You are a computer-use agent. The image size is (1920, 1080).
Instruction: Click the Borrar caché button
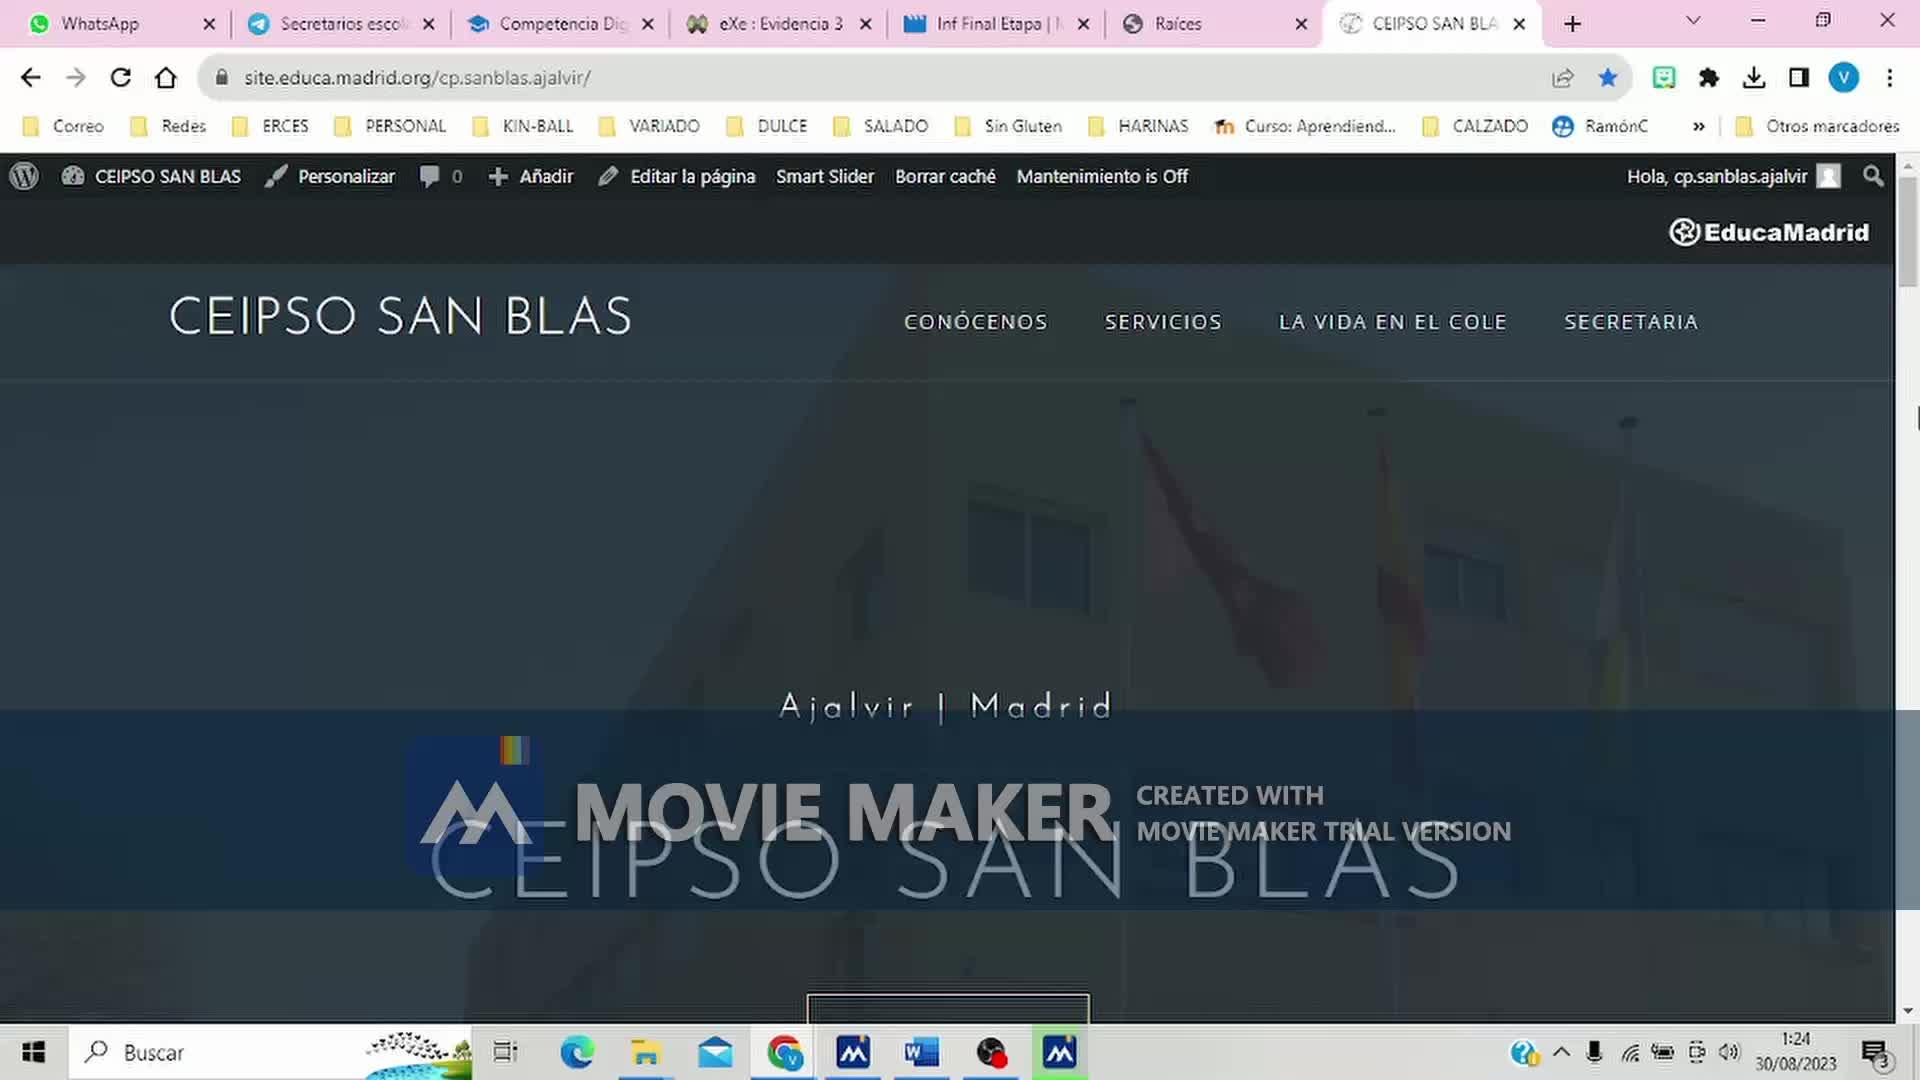tap(945, 176)
